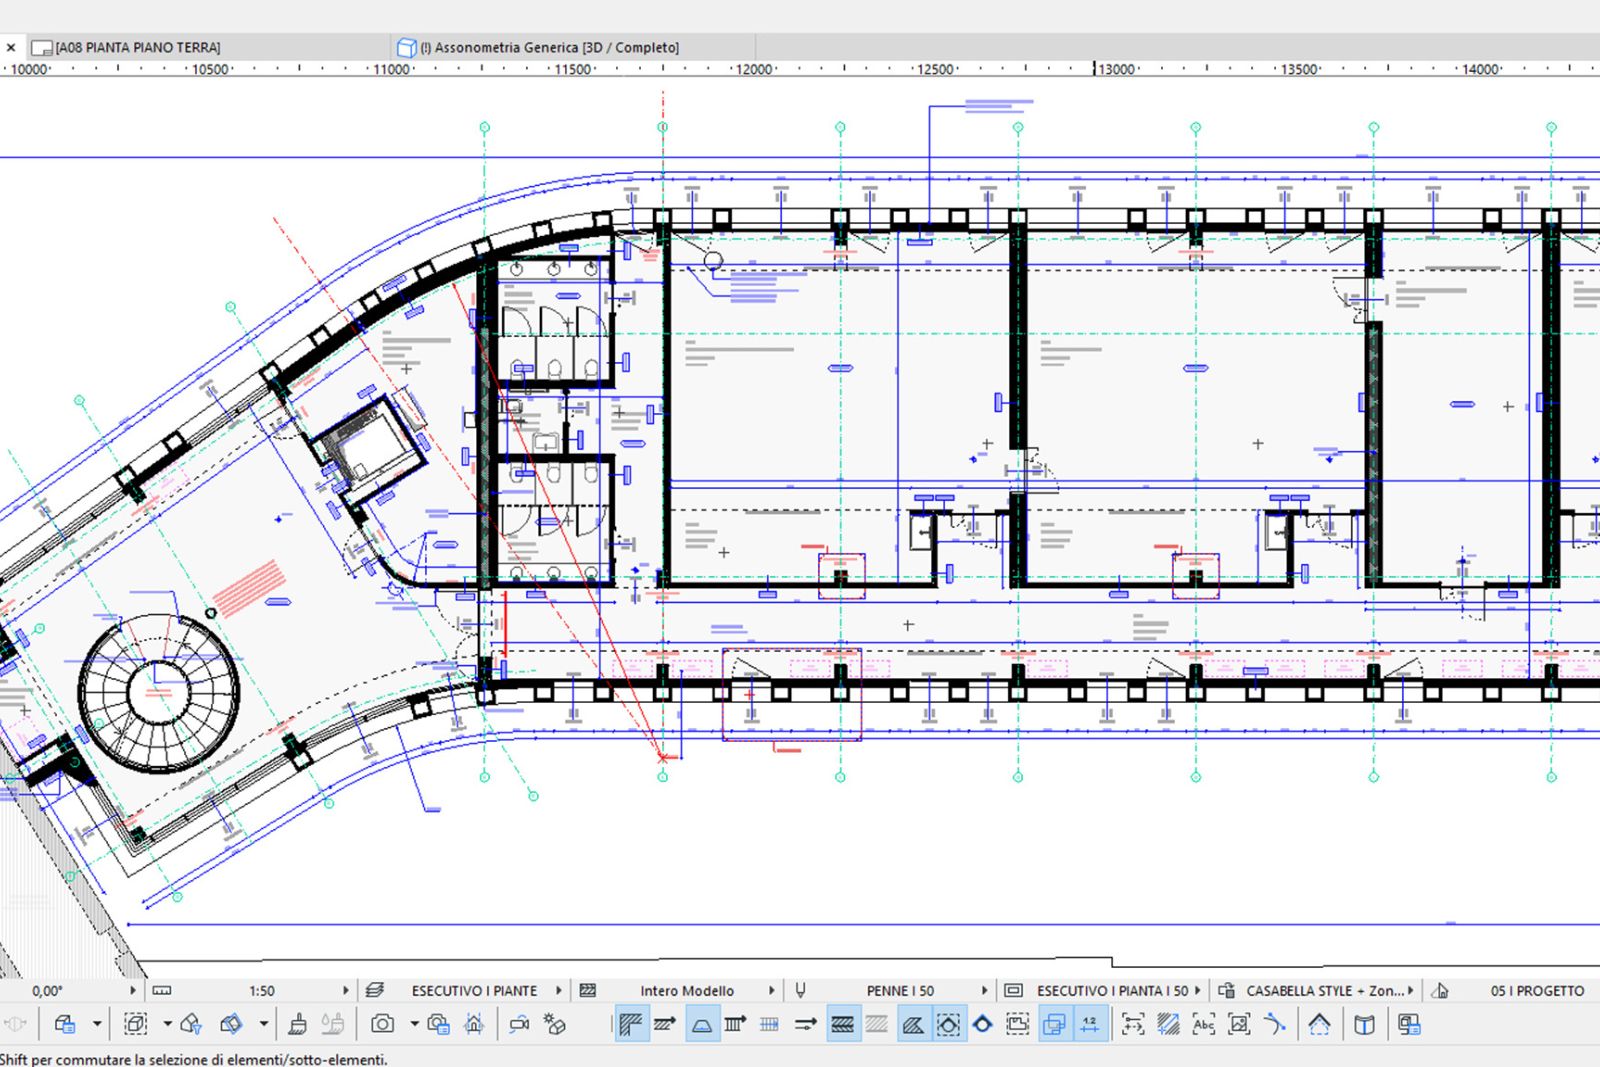Click the paintbrush parameter transfer icon
Image resolution: width=1600 pixels, height=1067 pixels.
[300, 1024]
